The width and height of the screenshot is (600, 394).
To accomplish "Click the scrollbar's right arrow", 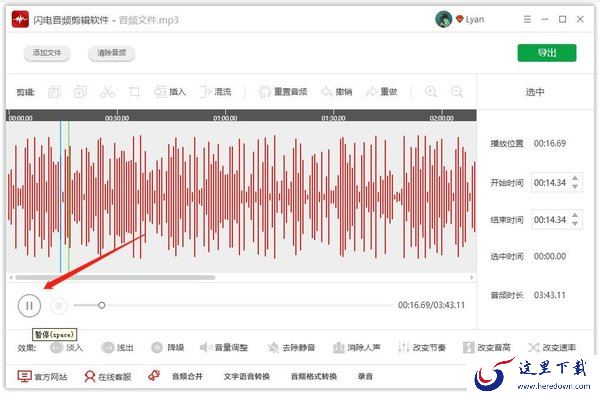I will point(472,277).
